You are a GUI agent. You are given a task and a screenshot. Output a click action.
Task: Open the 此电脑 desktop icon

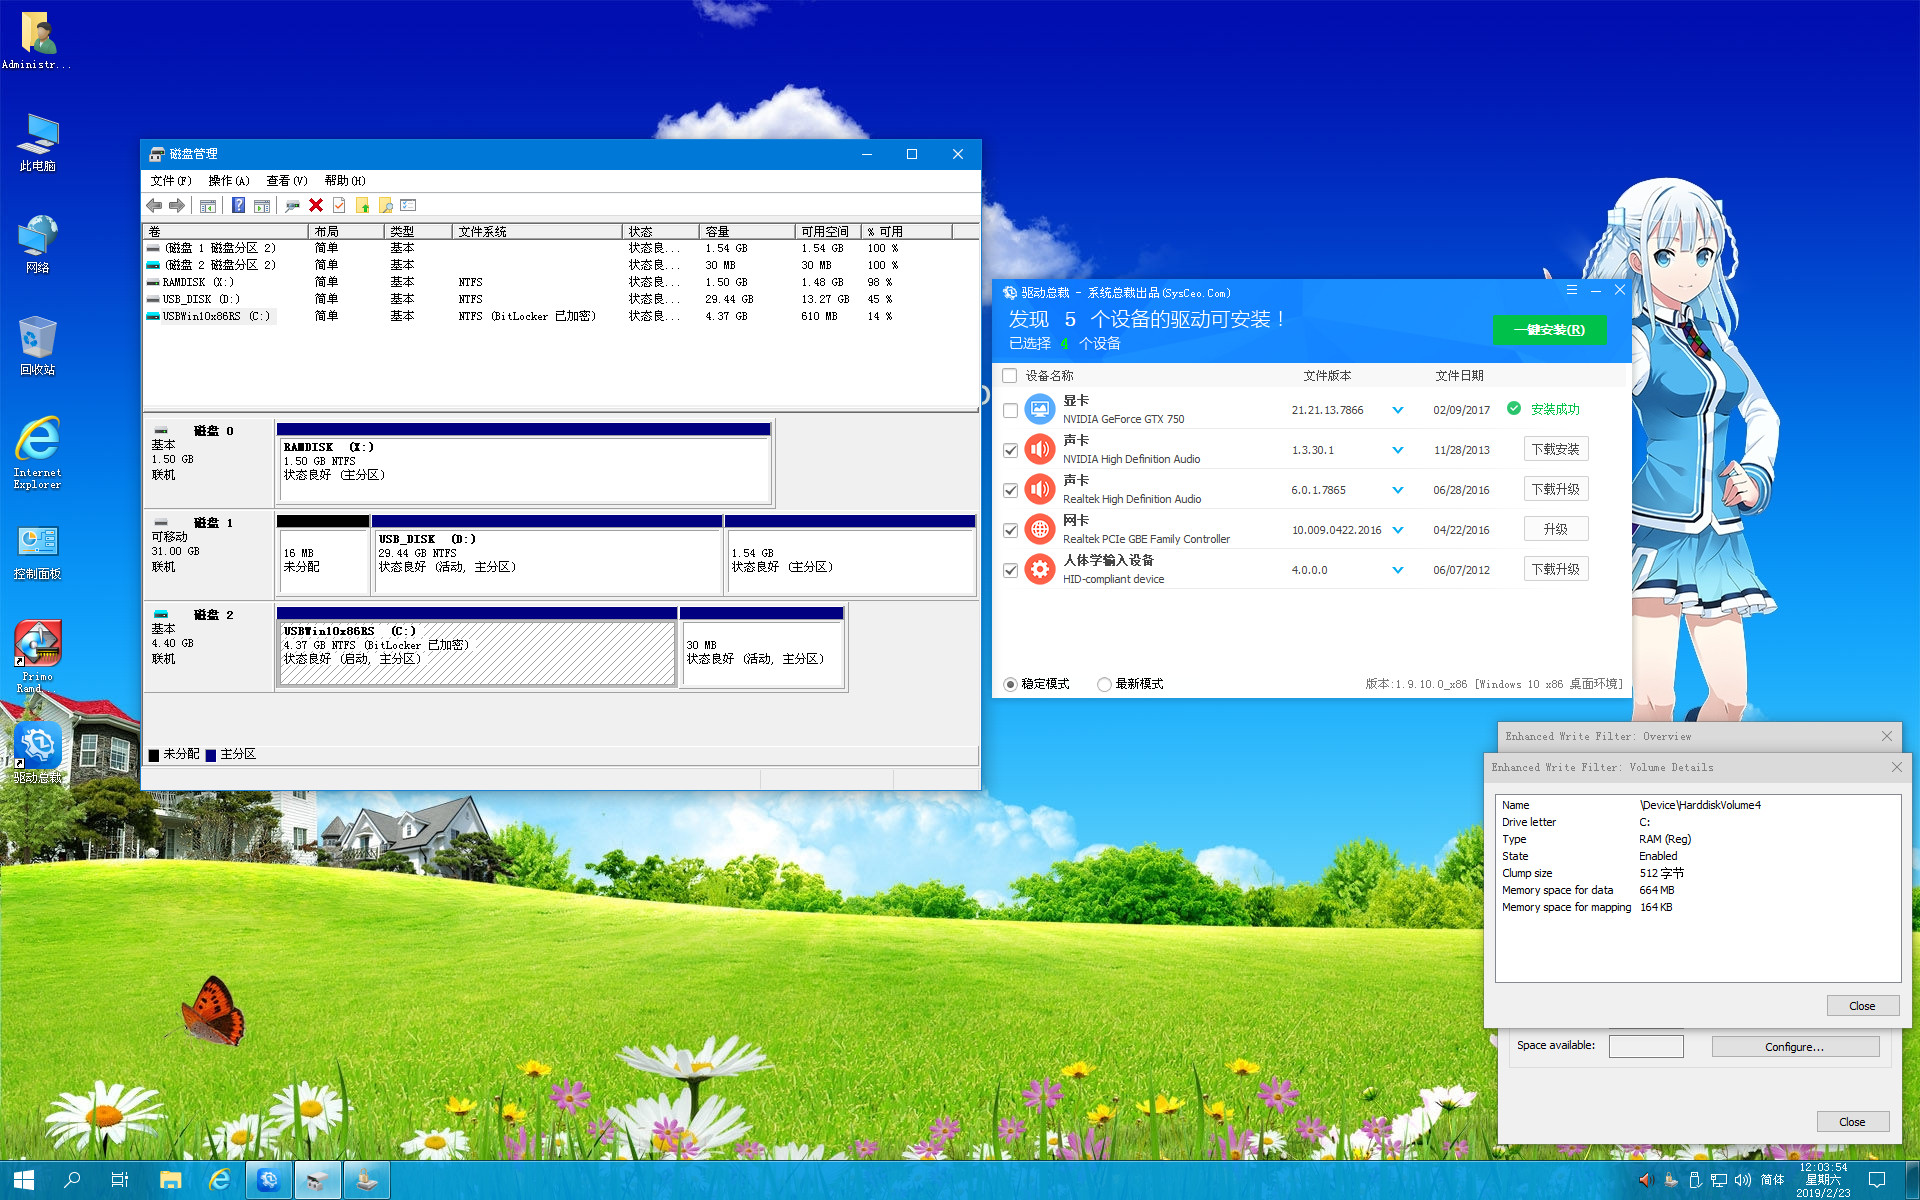click(38, 143)
